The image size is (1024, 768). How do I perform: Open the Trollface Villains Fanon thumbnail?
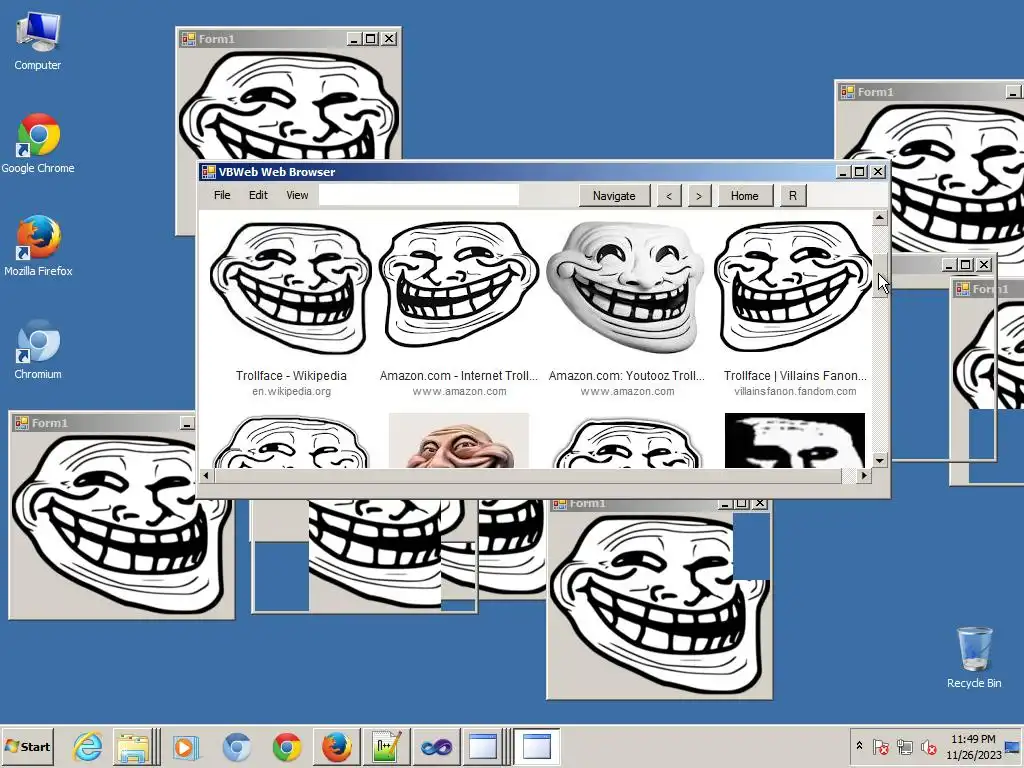pyautogui.click(x=795, y=286)
